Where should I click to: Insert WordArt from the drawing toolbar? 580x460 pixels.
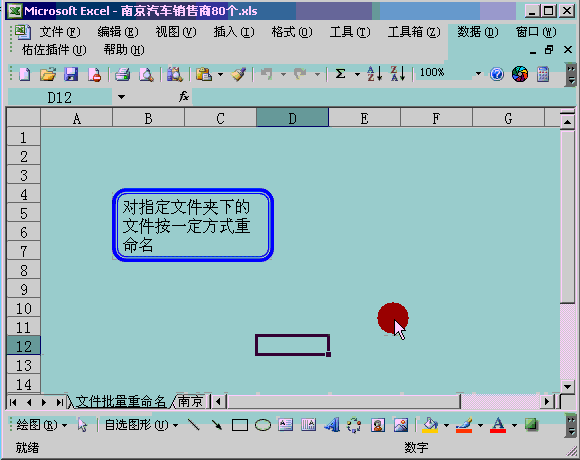click(332, 425)
